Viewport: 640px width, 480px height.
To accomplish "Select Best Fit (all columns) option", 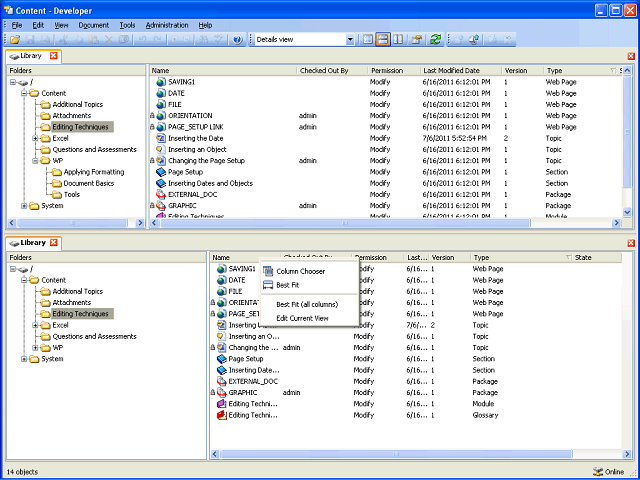I will 309,304.
